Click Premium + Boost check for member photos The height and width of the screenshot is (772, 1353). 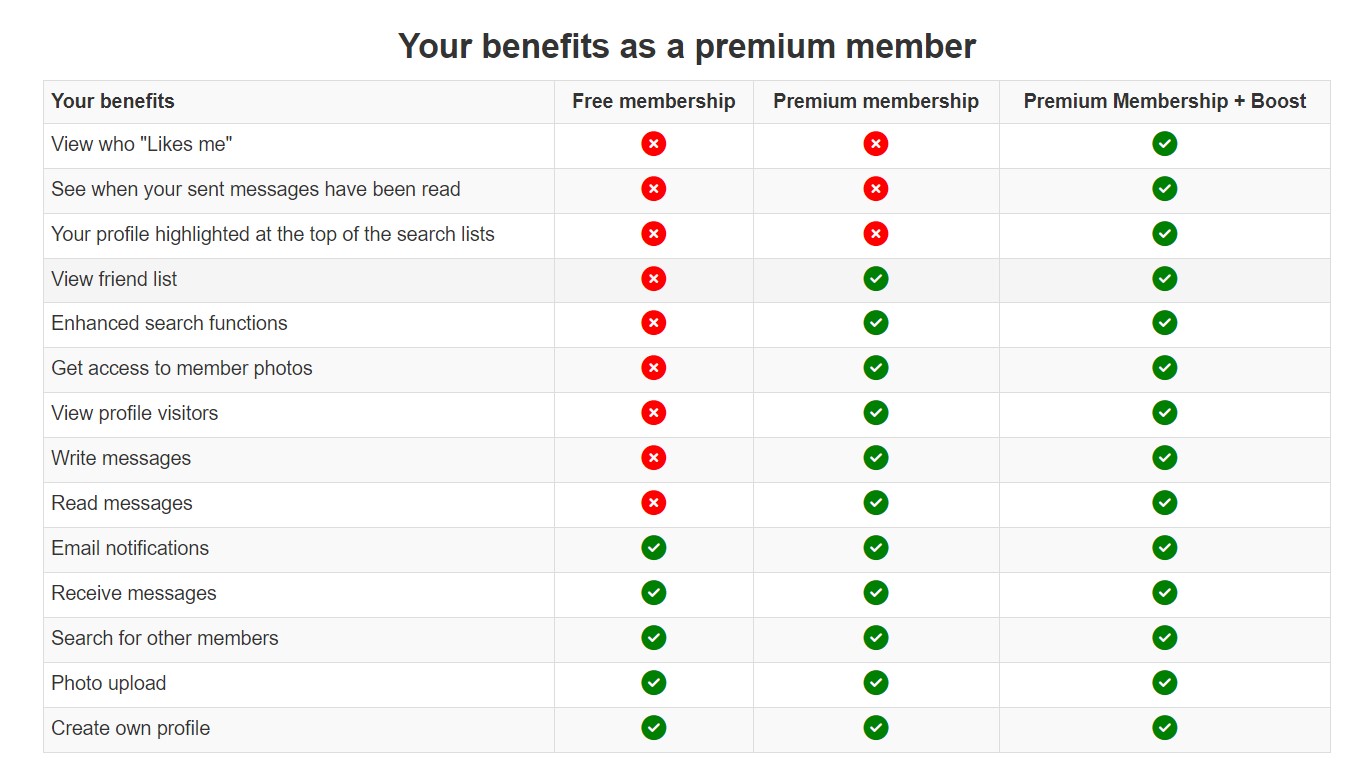[x=1164, y=368]
